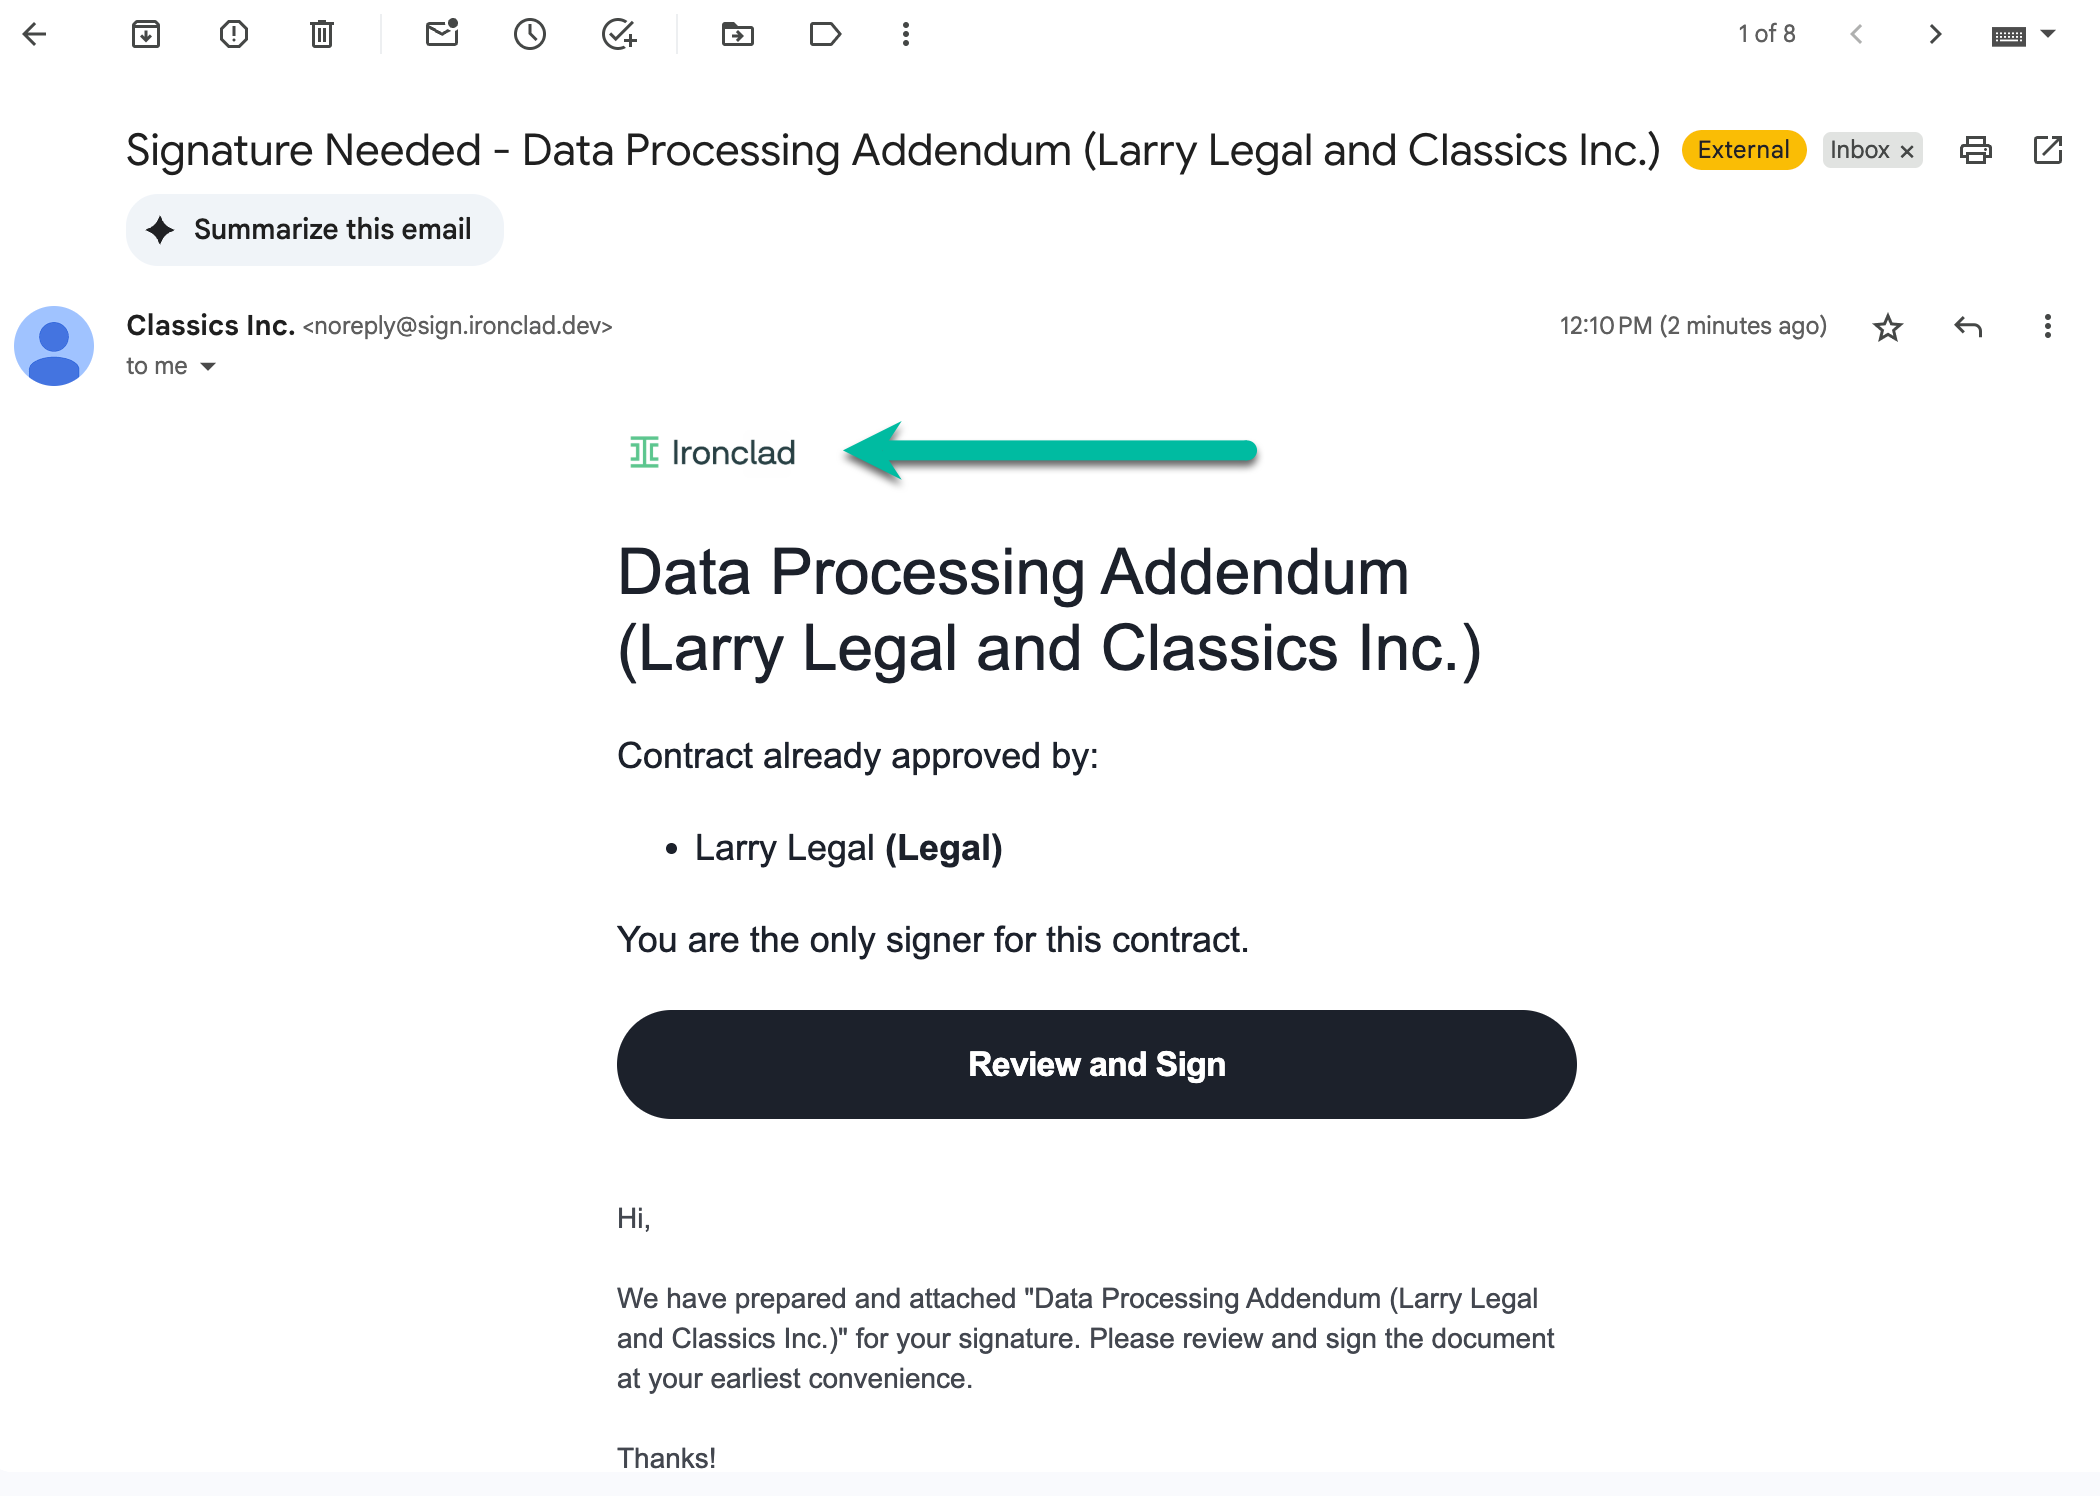
Task: Open the Move to folder icon
Action: click(x=738, y=35)
